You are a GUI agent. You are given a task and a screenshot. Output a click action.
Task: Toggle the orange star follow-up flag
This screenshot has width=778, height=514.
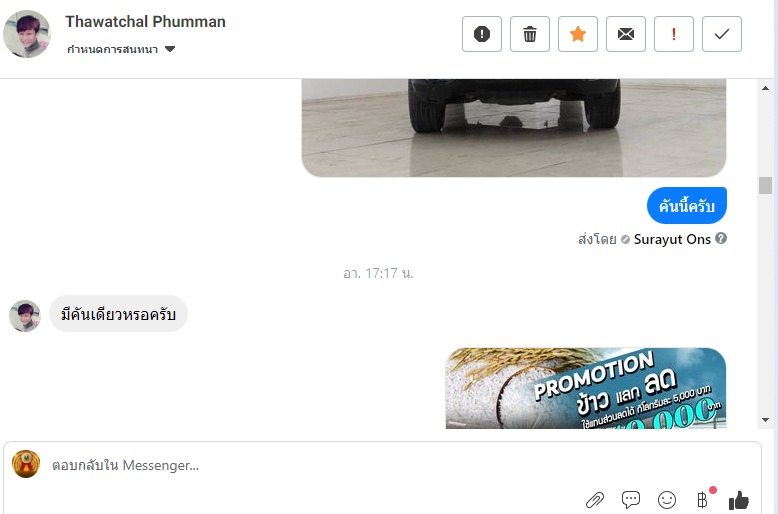[x=578, y=34]
